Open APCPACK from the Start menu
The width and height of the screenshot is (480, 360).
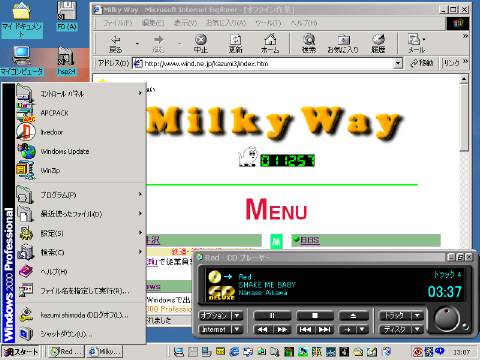81,113
